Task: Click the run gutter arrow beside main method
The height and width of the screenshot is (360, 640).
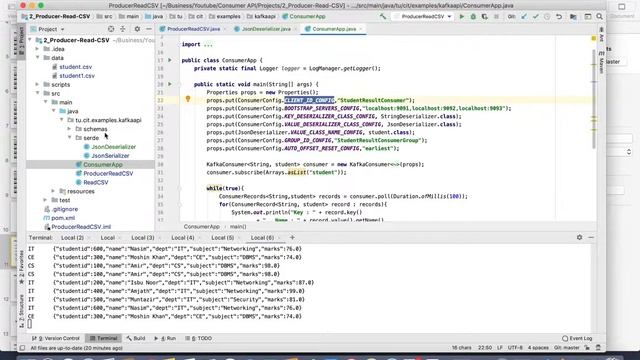Action: 170,84
